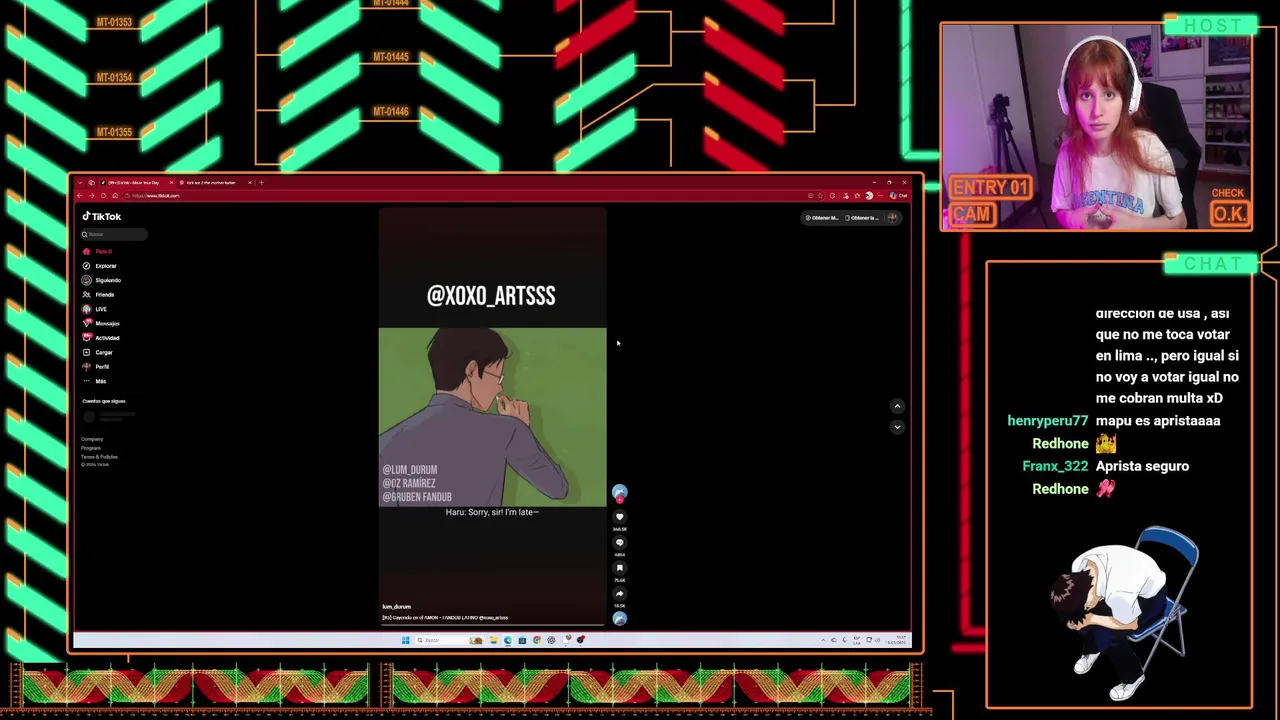This screenshot has width=1280, height=720.
Task: Open the Windows Start menu
Action: click(406, 640)
